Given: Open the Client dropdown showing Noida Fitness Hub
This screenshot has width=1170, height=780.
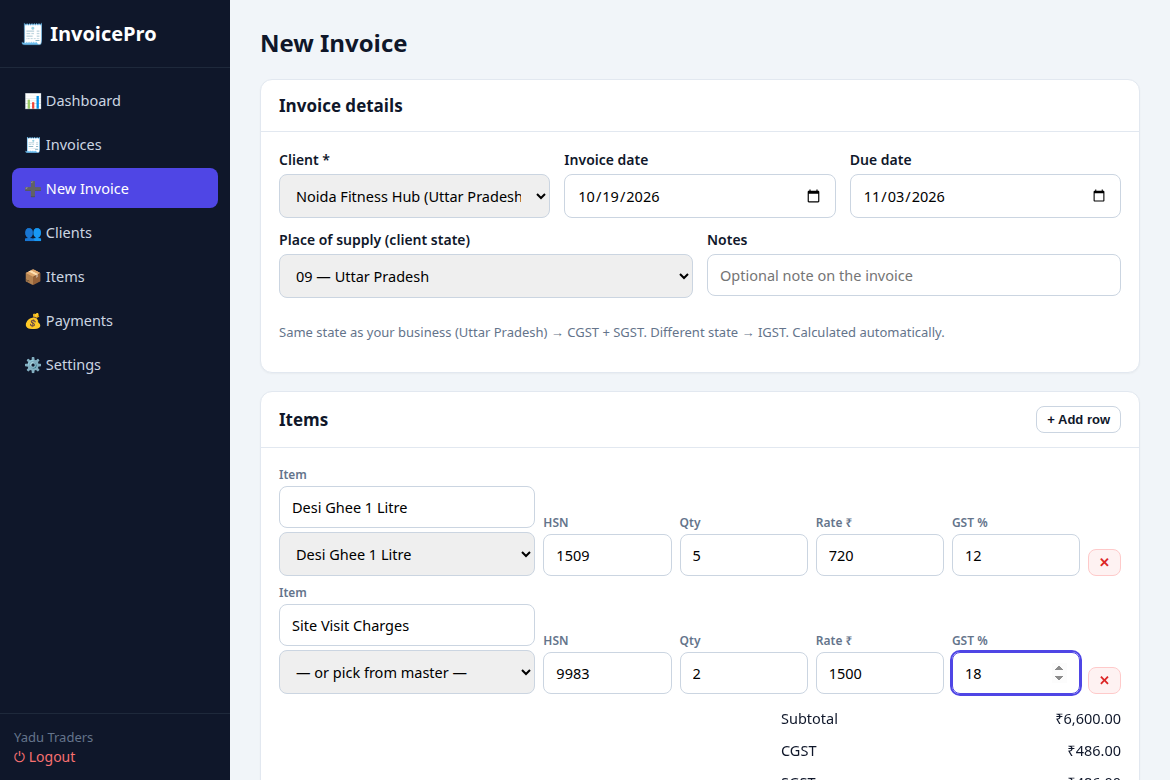Looking at the screenshot, I should pos(414,196).
